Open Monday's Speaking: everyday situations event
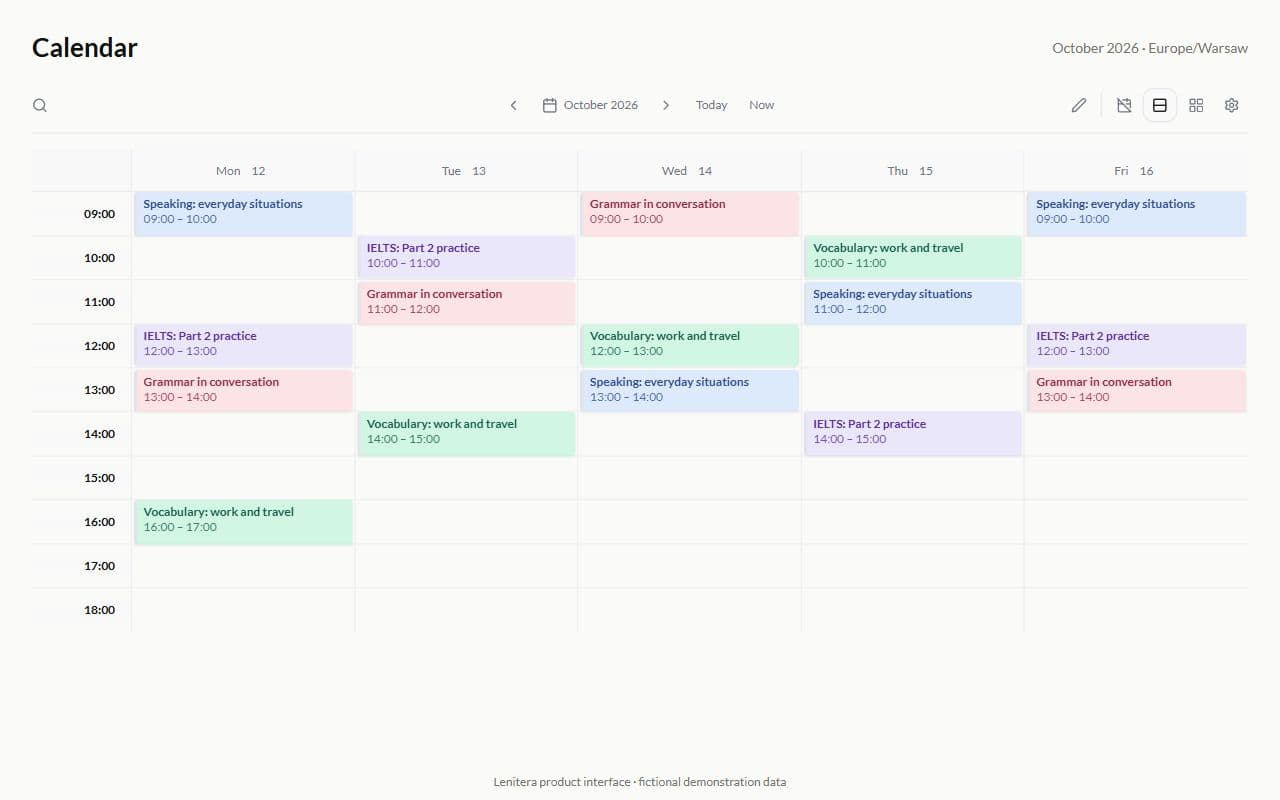This screenshot has height=800, width=1280. (243, 214)
